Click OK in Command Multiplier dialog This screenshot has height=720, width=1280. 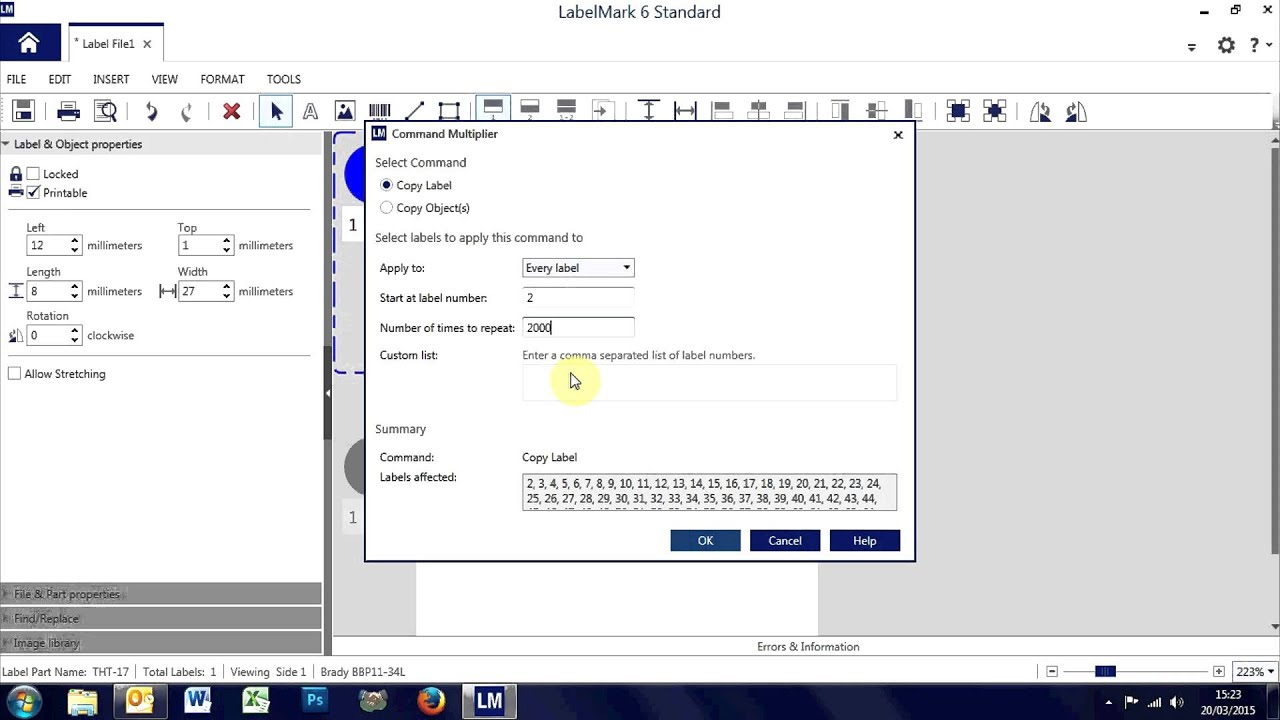tap(705, 541)
